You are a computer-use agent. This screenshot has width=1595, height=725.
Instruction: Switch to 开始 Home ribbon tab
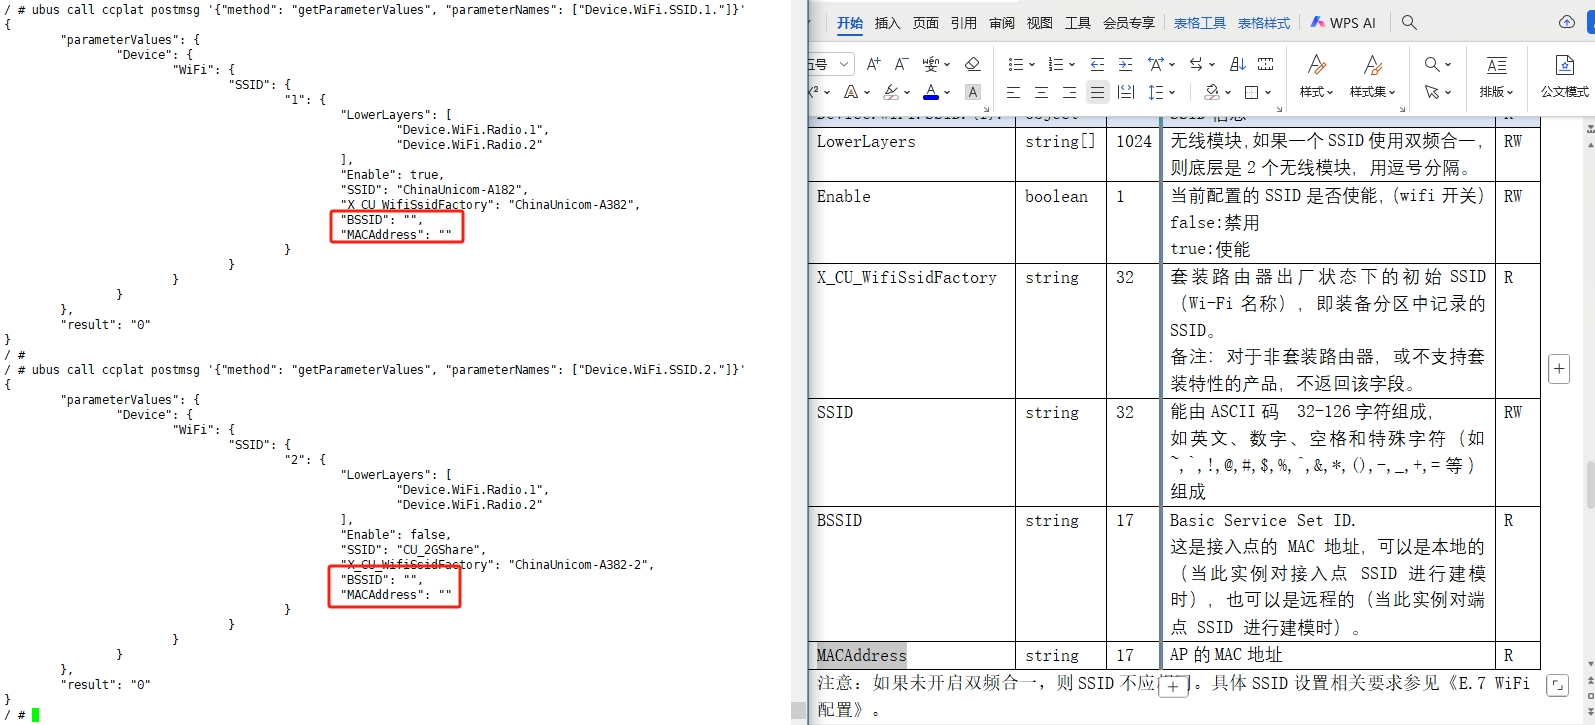(x=850, y=23)
